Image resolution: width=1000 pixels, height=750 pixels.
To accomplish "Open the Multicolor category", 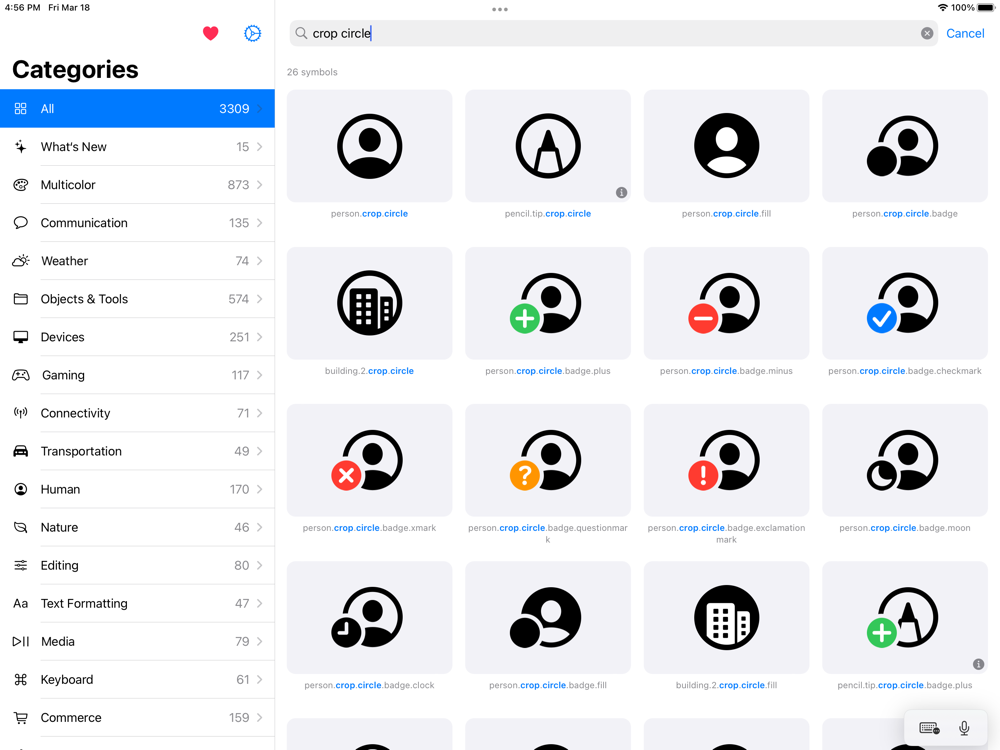I will tap(137, 185).
